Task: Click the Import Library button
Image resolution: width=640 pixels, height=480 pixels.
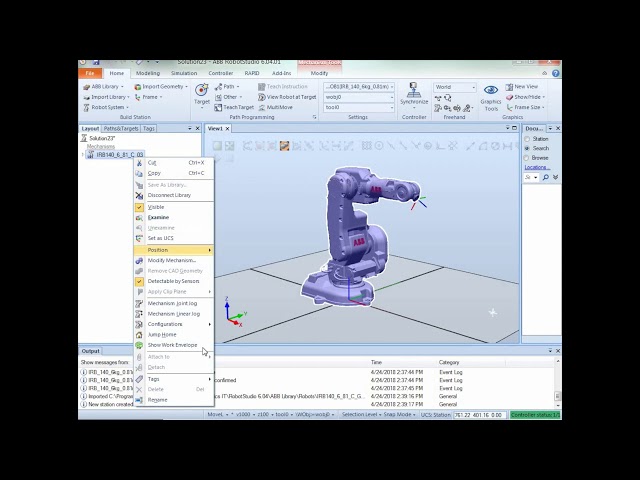Action: [x=106, y=97]
